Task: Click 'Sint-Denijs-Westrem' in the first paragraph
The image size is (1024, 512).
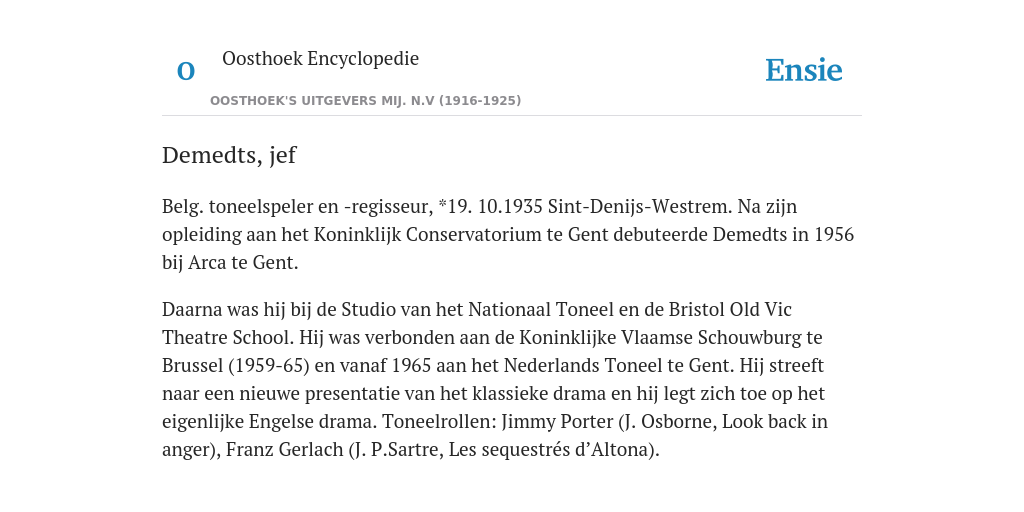Action: click(640, 206)
